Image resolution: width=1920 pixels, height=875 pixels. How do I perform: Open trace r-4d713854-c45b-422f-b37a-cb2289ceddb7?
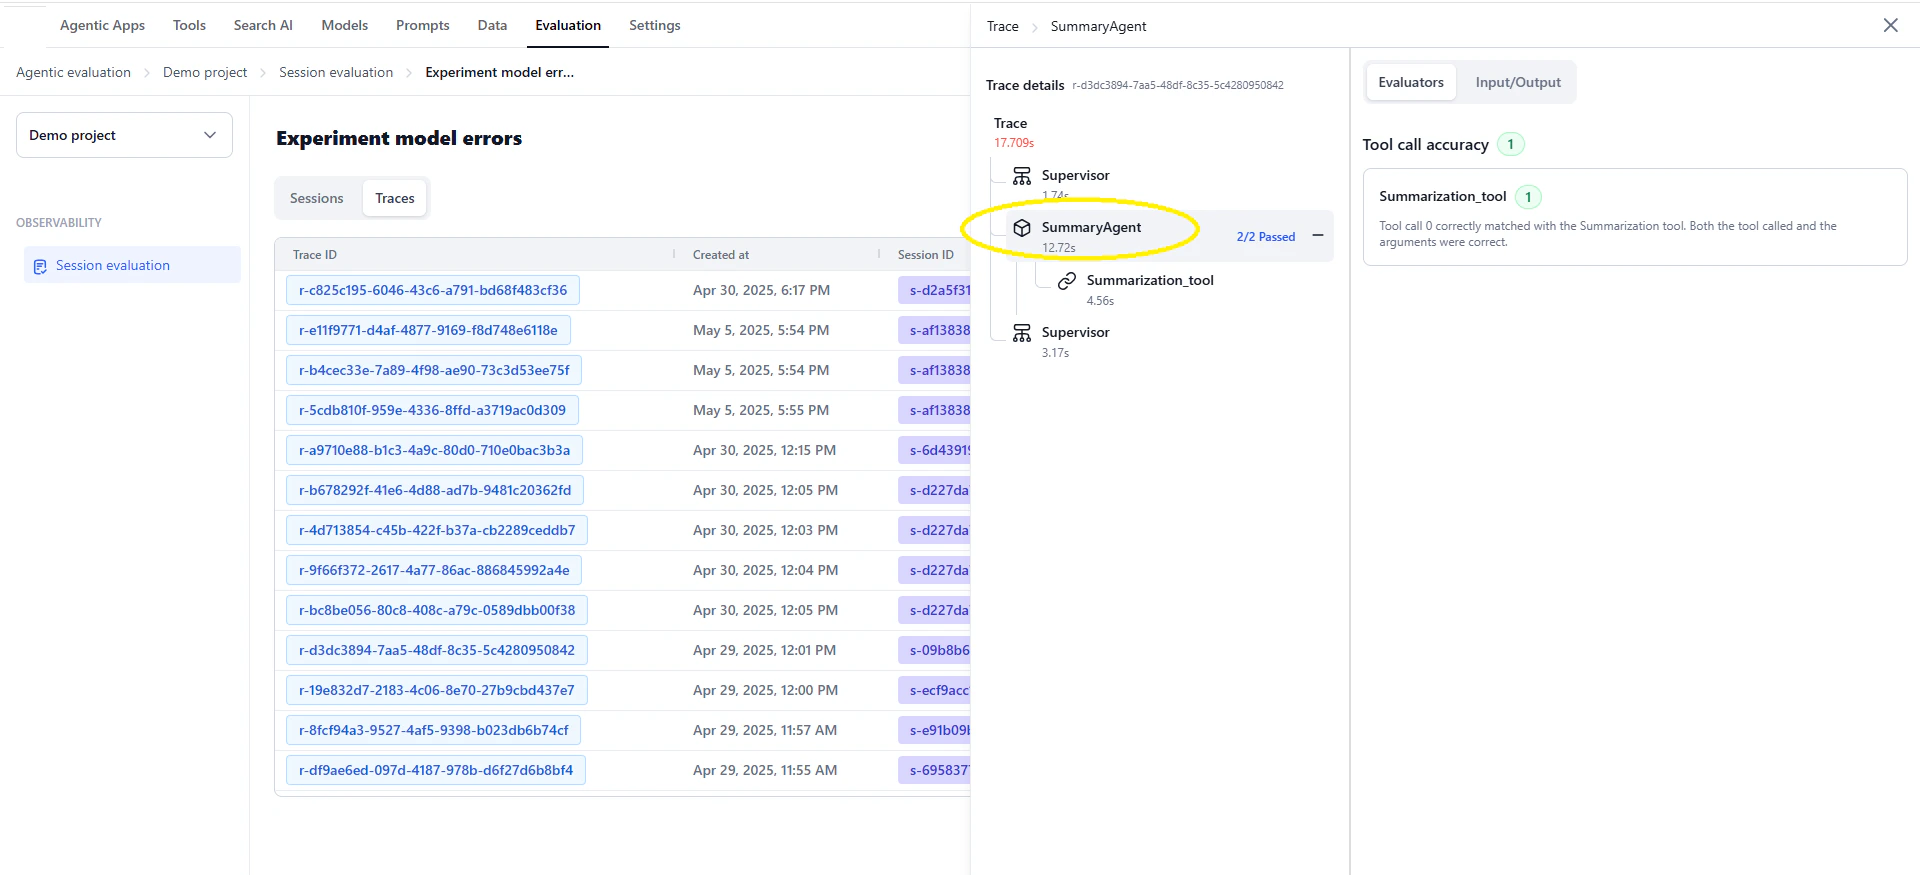pos(437,530)
